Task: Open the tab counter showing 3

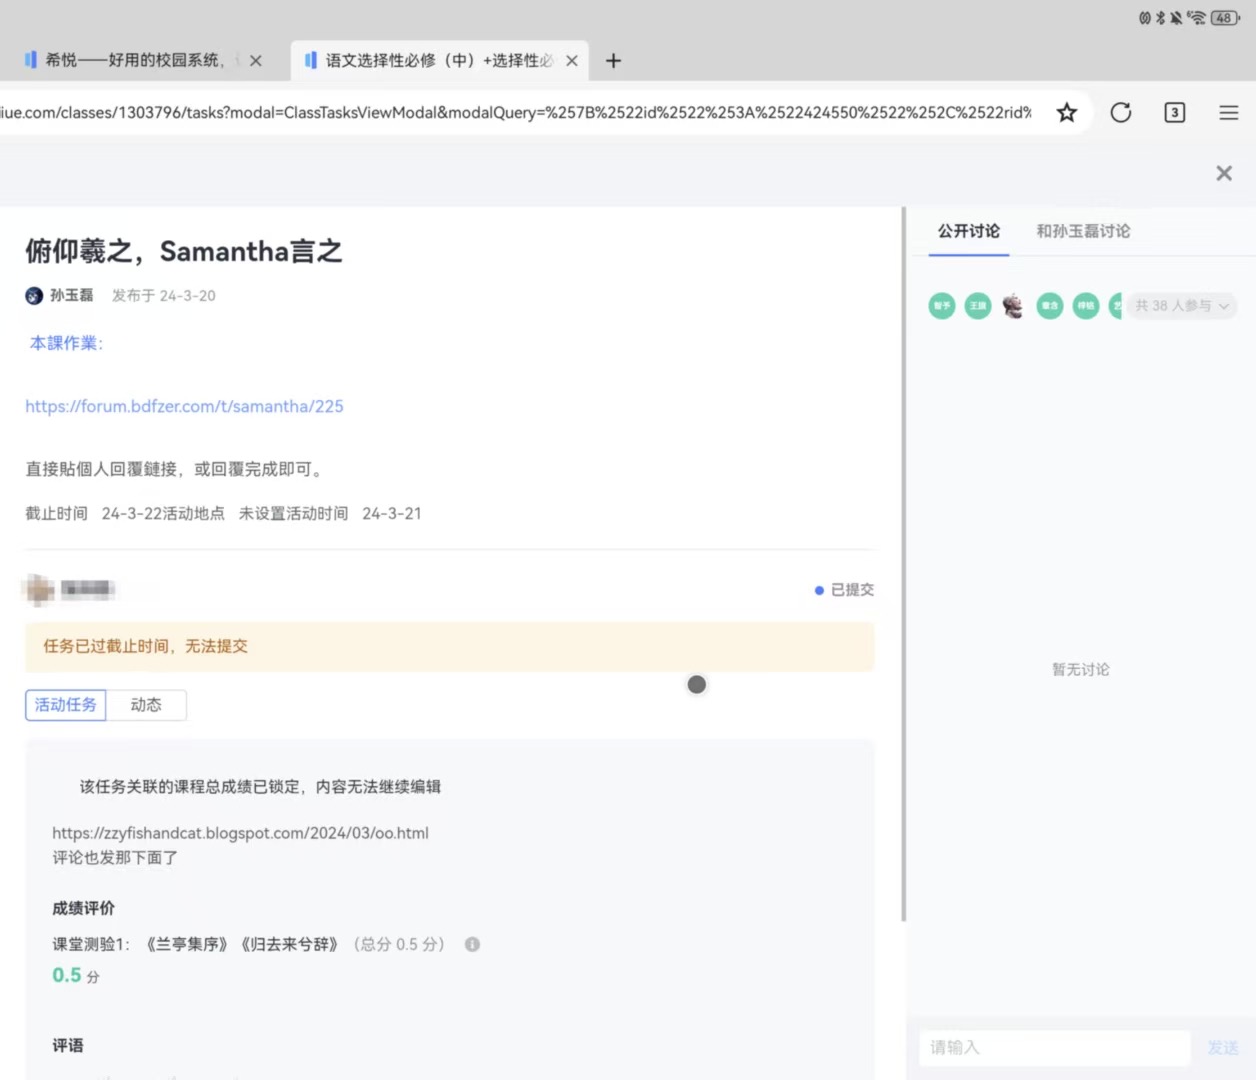Action: tap(1175, 113)
